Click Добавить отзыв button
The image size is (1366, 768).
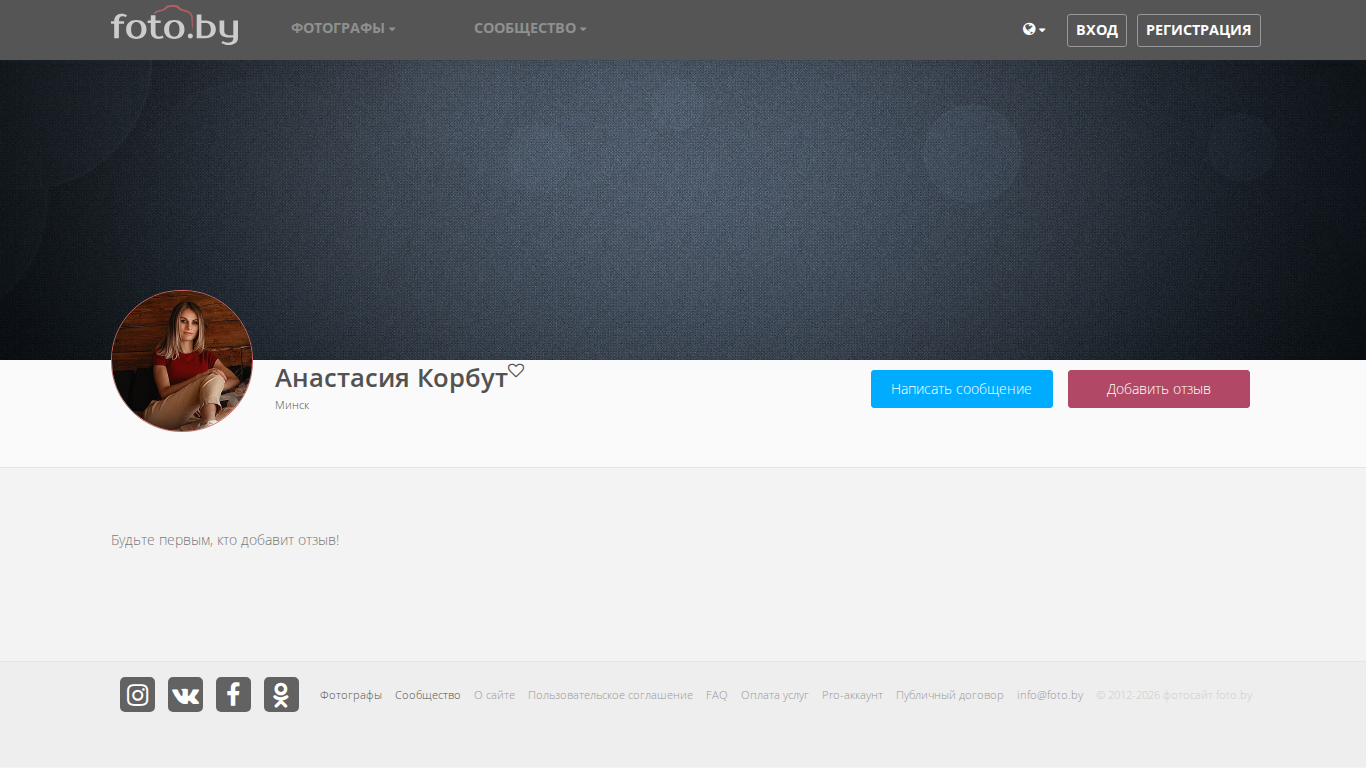coord(1158,389)
